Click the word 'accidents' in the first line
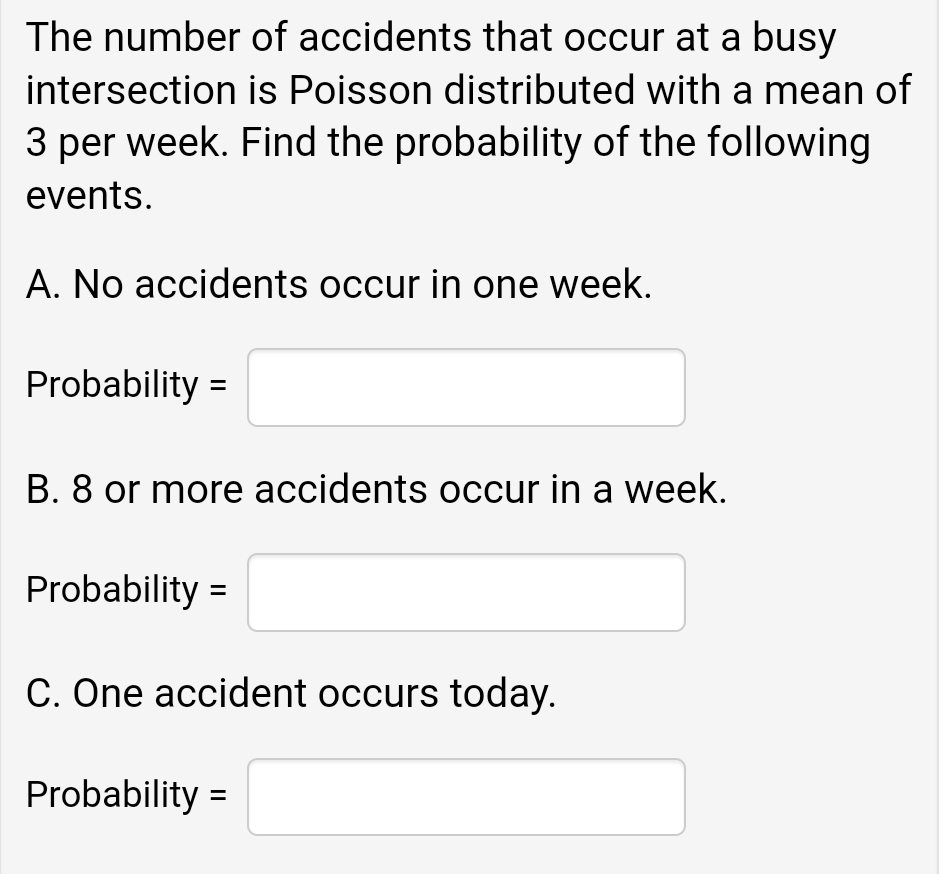 (385, 37)
